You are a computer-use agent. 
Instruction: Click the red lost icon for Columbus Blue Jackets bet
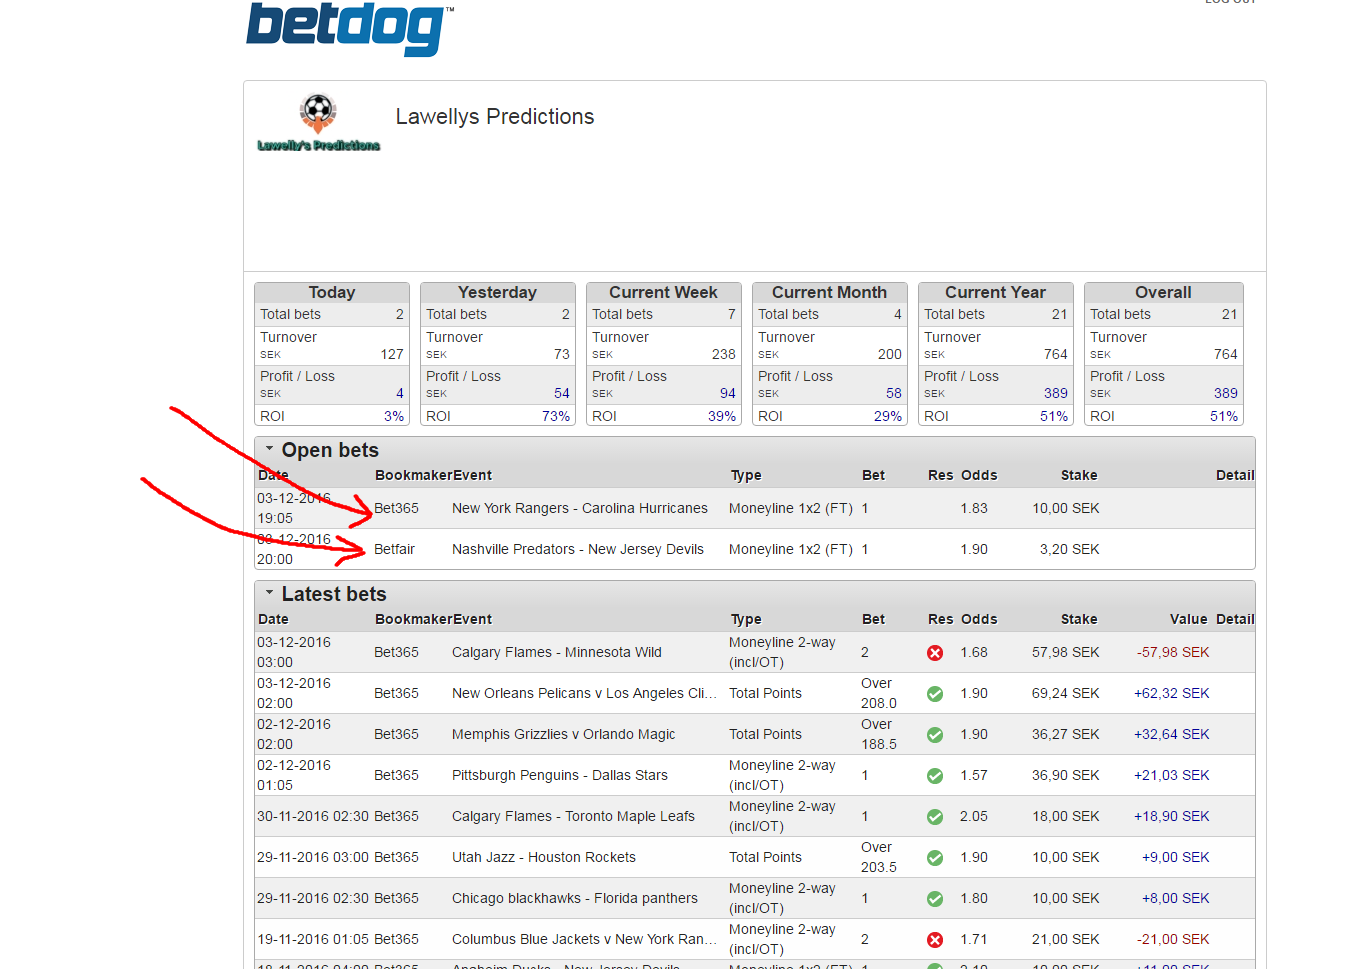click(935, 940)
